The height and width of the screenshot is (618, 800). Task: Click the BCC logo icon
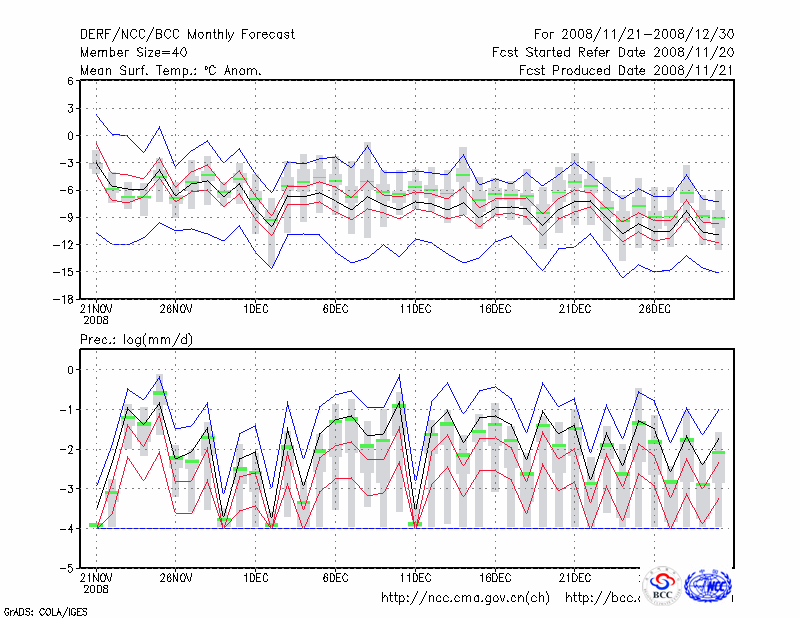click(x=662, y=586)
